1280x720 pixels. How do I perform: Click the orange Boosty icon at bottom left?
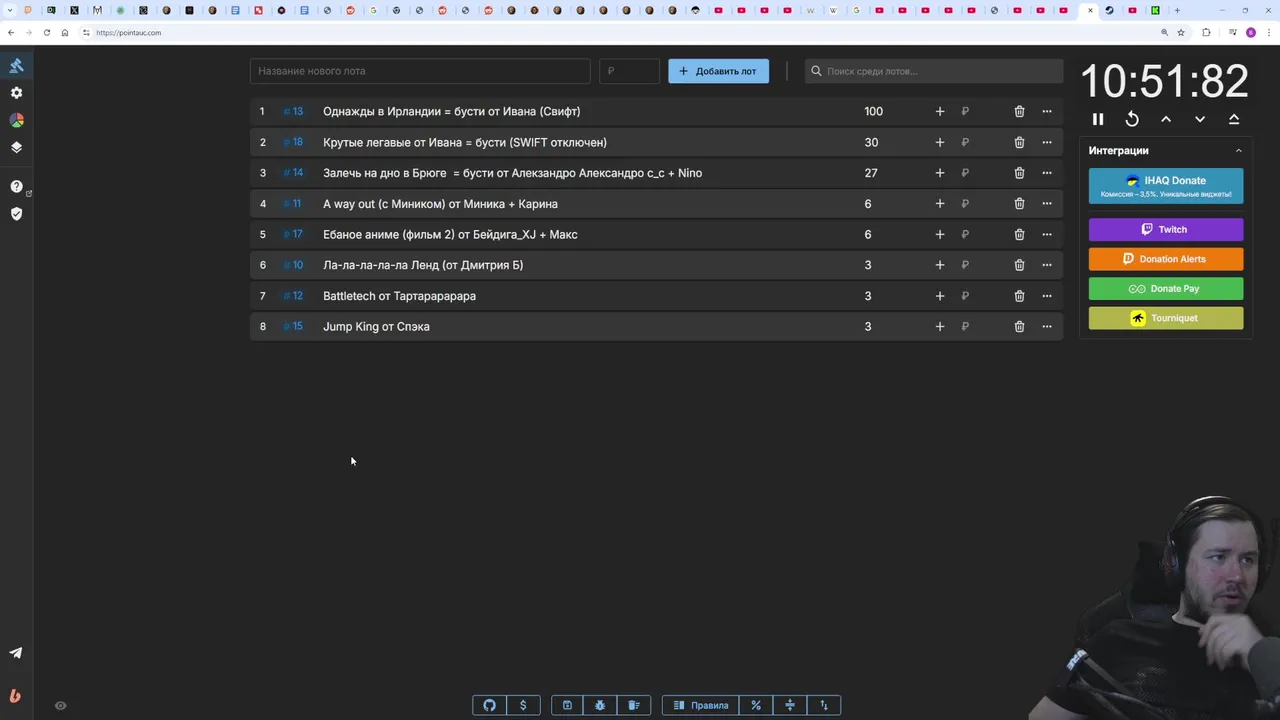point(15,696)
